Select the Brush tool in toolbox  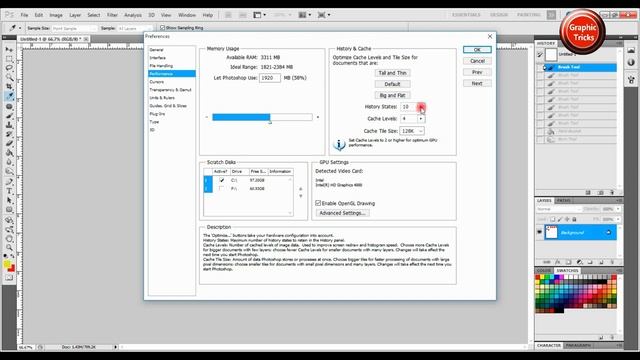pos(9,116)
